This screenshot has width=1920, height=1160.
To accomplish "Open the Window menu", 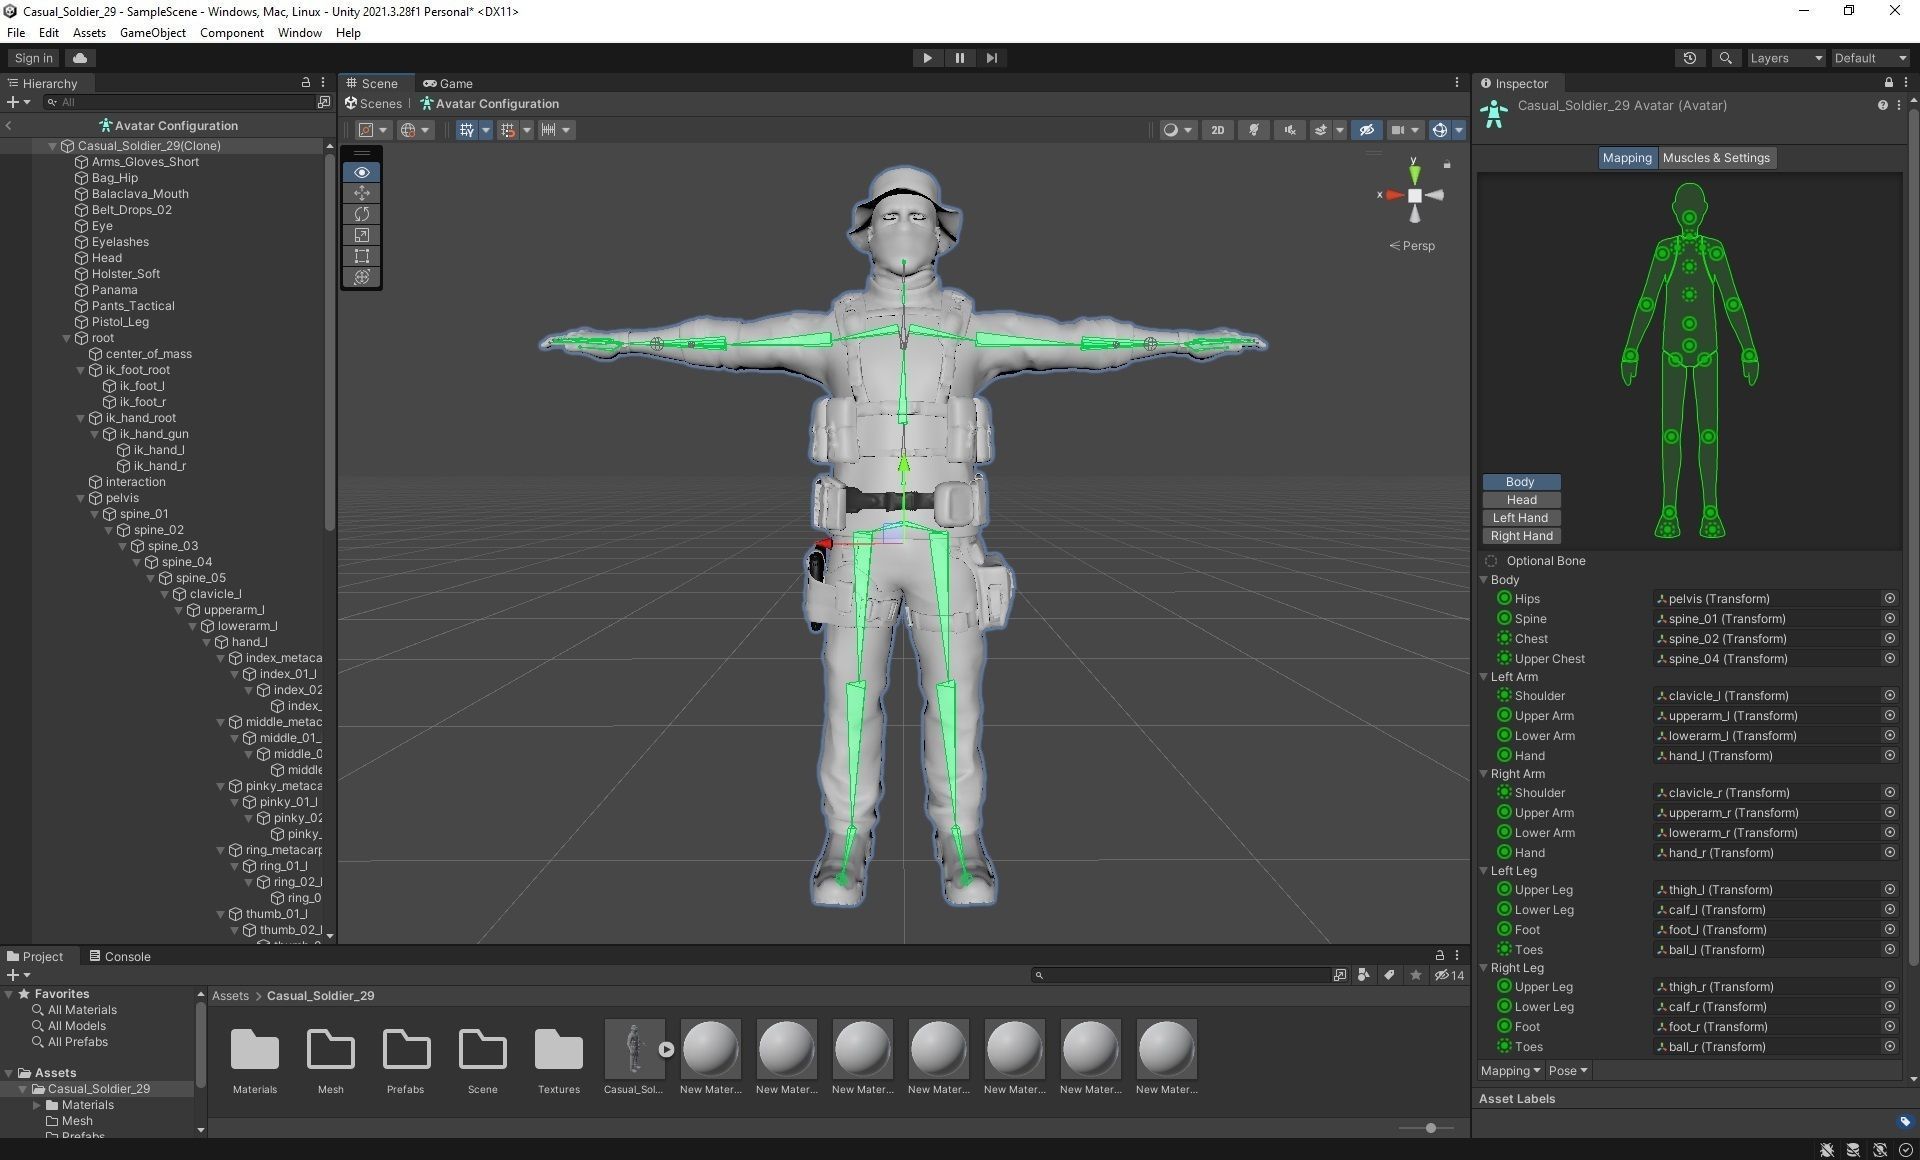I will tap(300, 33).
